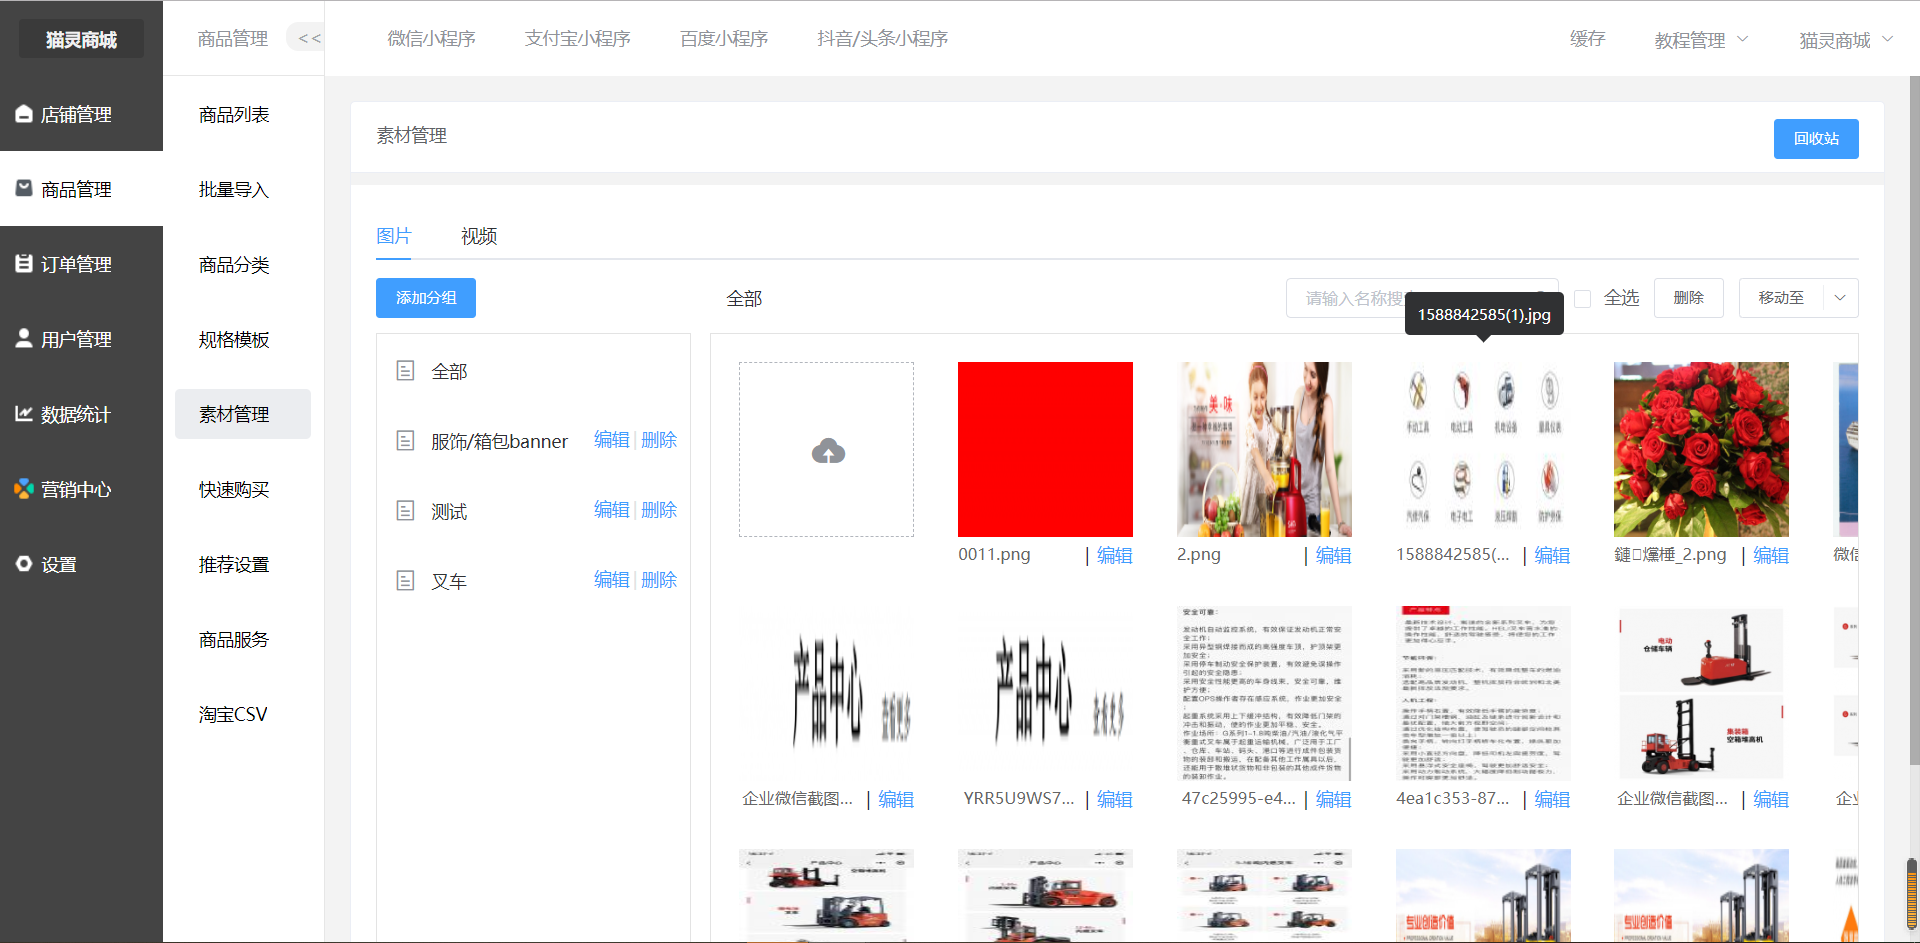
Task: Delete the 叉车 group
Action: tap(659, 580)
